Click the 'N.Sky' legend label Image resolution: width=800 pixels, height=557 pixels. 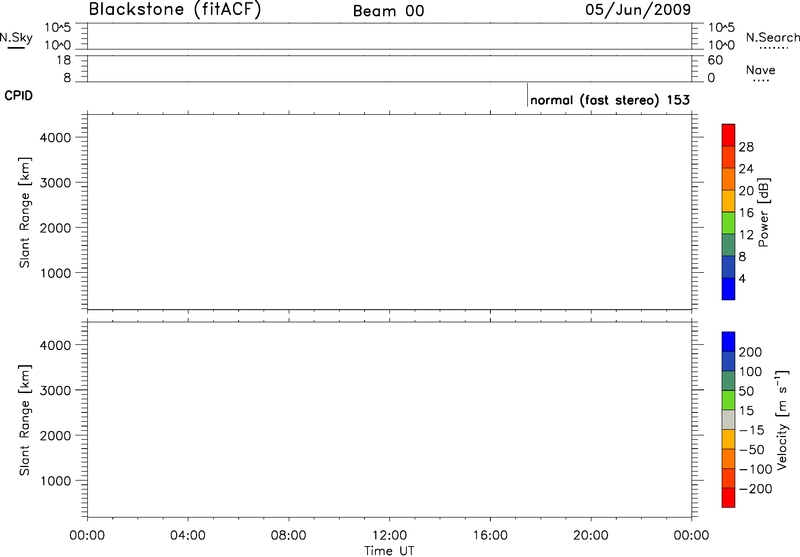click(x=16, y=38)
